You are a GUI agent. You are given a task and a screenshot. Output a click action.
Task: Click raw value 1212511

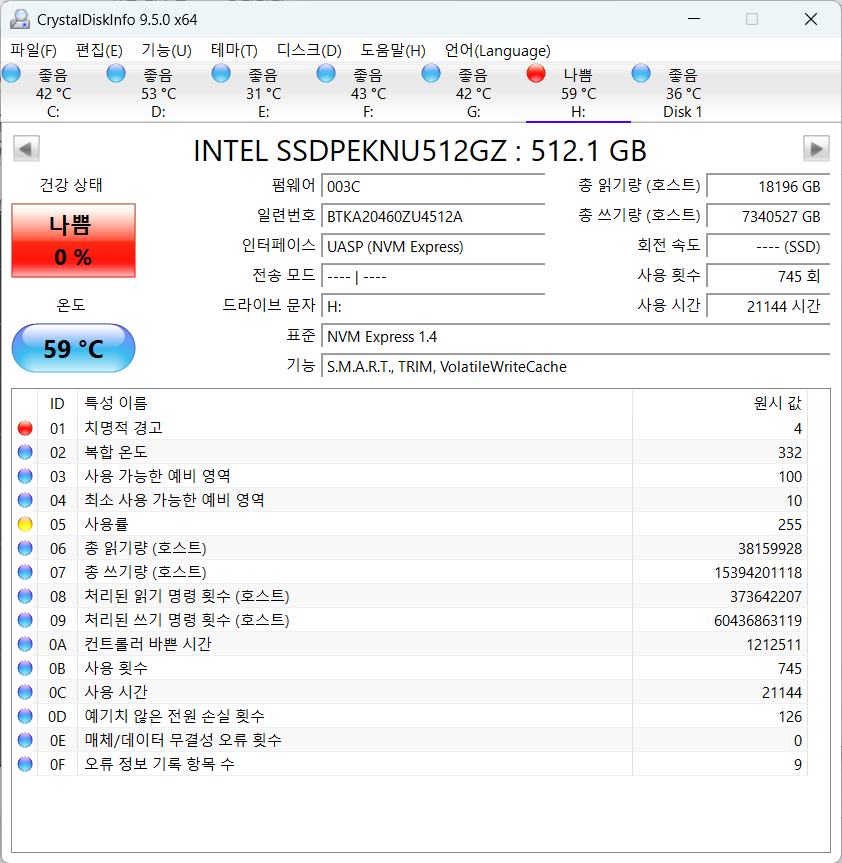pyautogui.click(x=774, y=644)
